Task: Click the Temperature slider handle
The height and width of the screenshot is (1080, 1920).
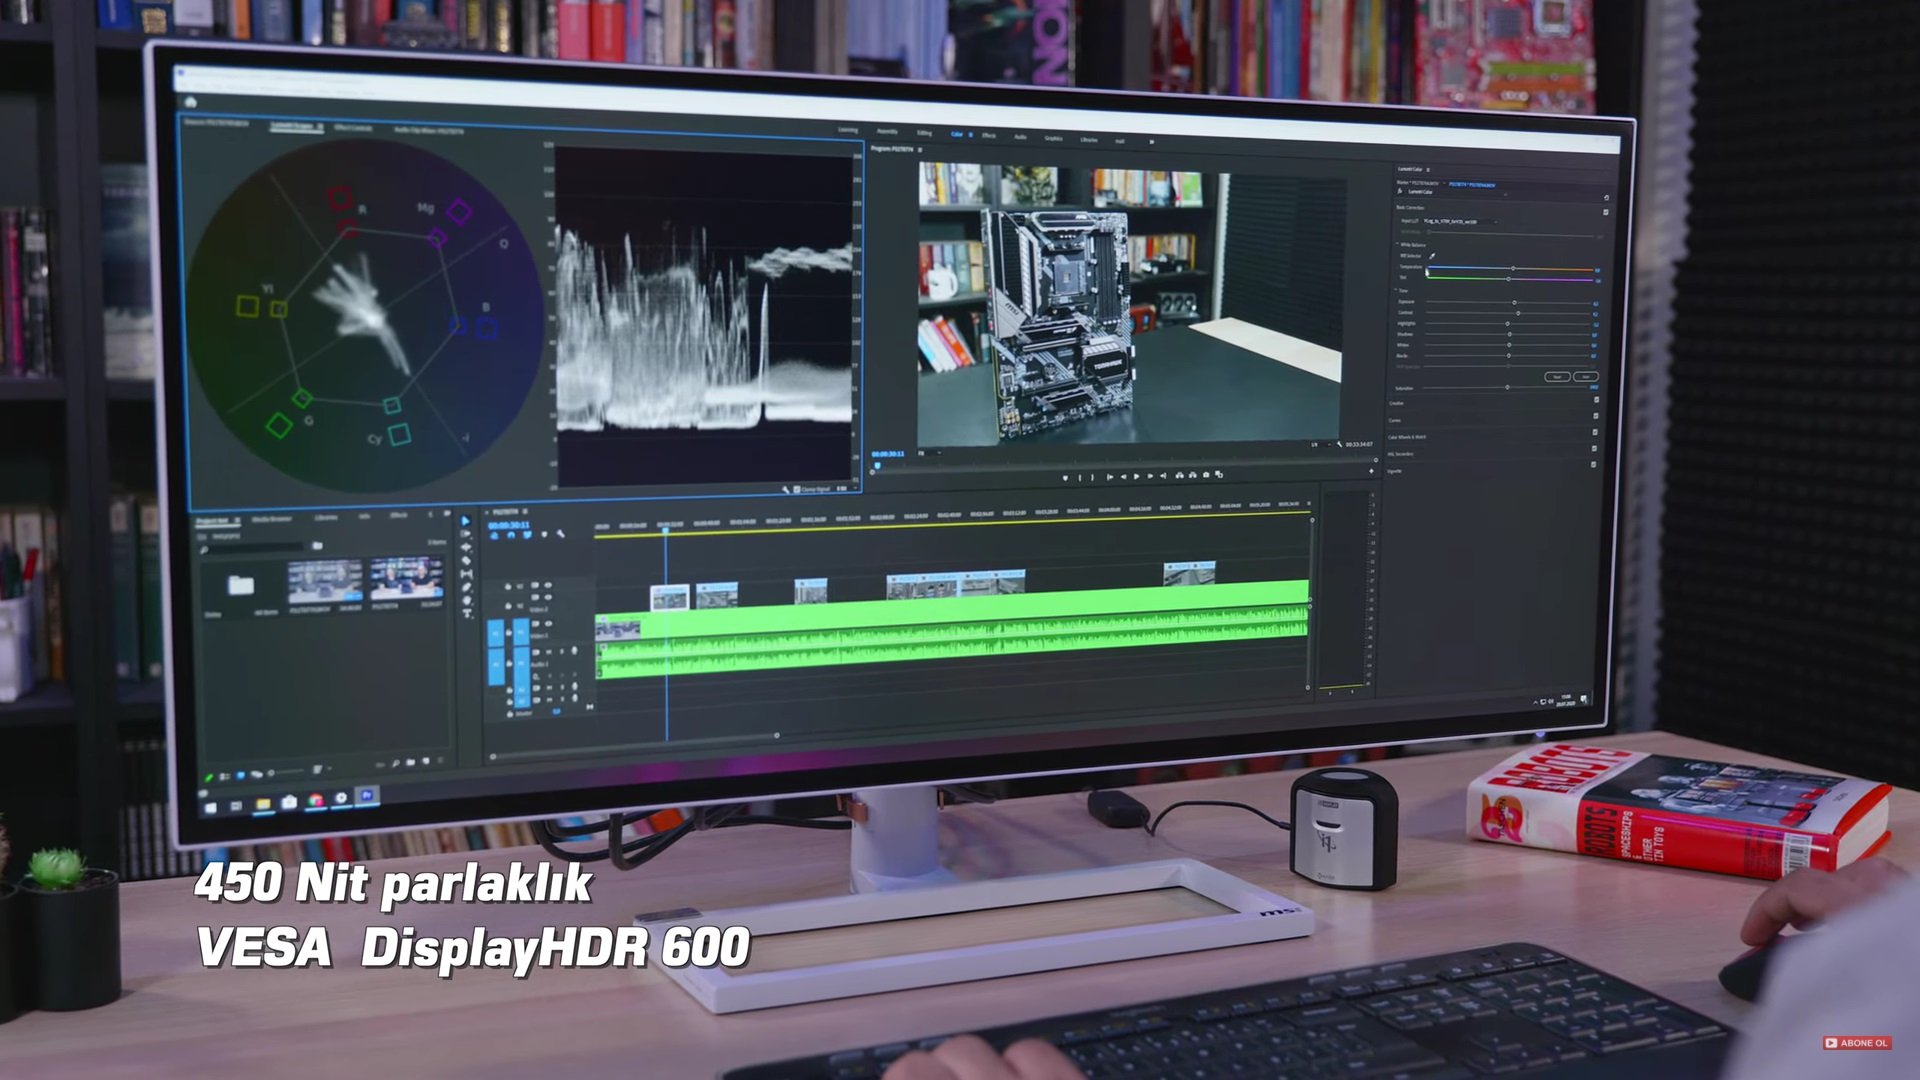Action: [x=1512, y=268]
